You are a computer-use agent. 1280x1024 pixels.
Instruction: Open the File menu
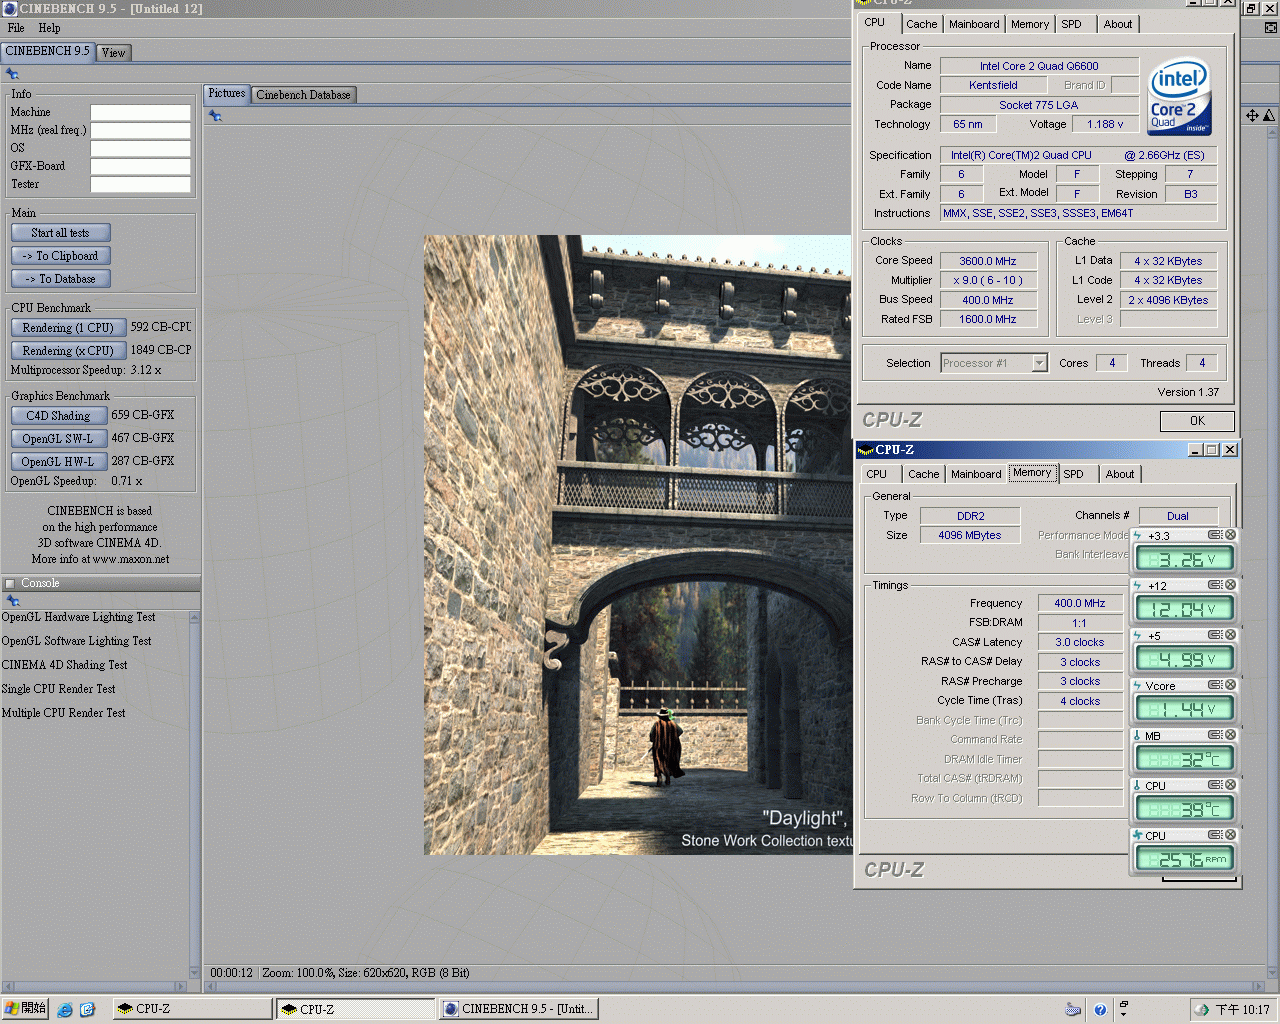coord(16,28)
